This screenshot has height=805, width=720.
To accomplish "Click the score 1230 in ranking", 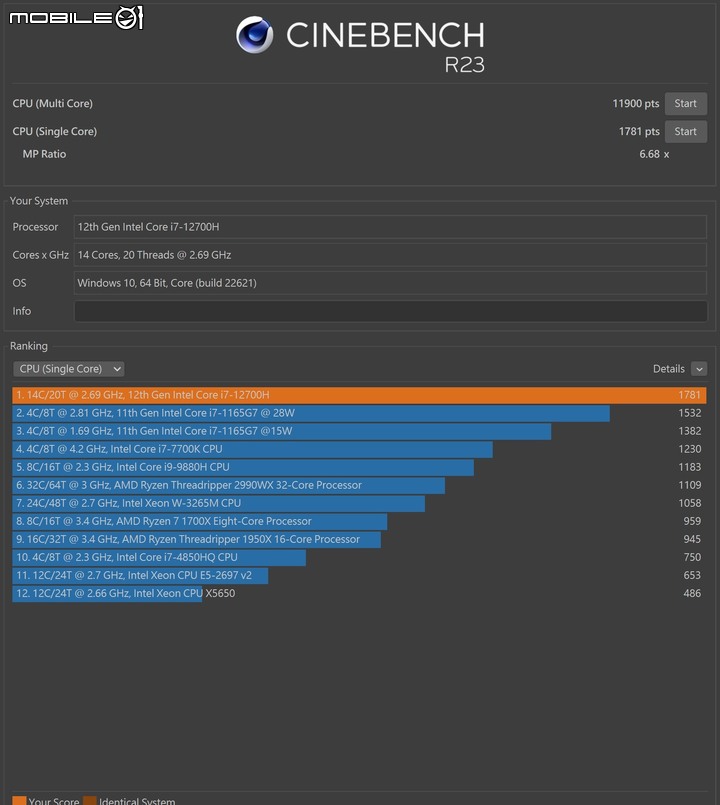I will pyautogui.click(x=690, y=449).
